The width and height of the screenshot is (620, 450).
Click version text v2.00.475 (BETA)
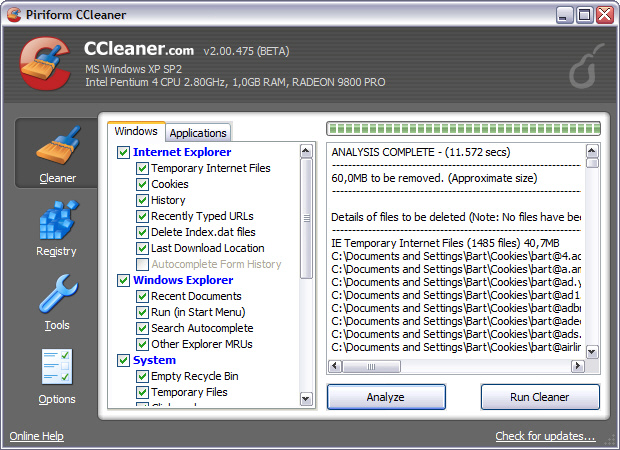coord(246,51)
